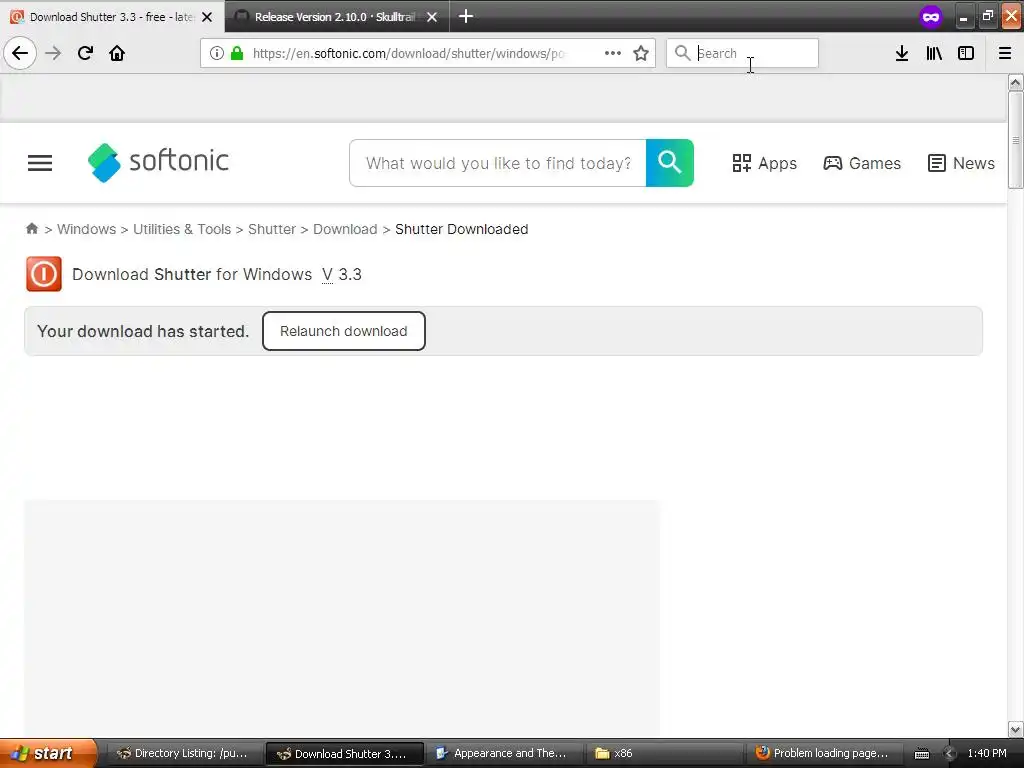Go to Windows breadcrumb link
This screenshot has height=768, width=1024.
click(x=86, y=229)
